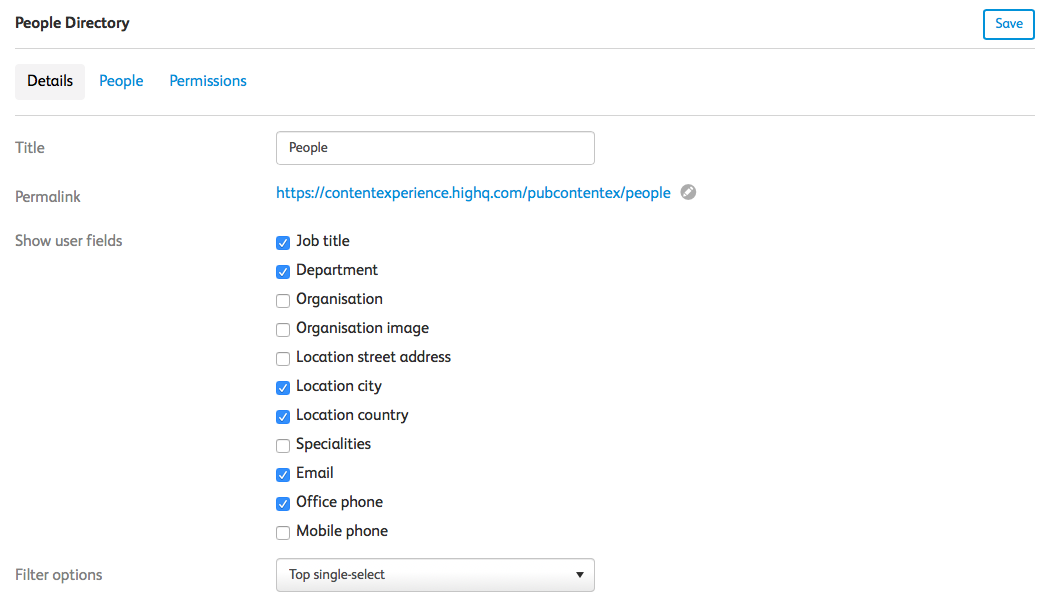Untick the Location country checkbox
The width and height of the screenshot is (1040, 599).
click(x=283, y=417)
